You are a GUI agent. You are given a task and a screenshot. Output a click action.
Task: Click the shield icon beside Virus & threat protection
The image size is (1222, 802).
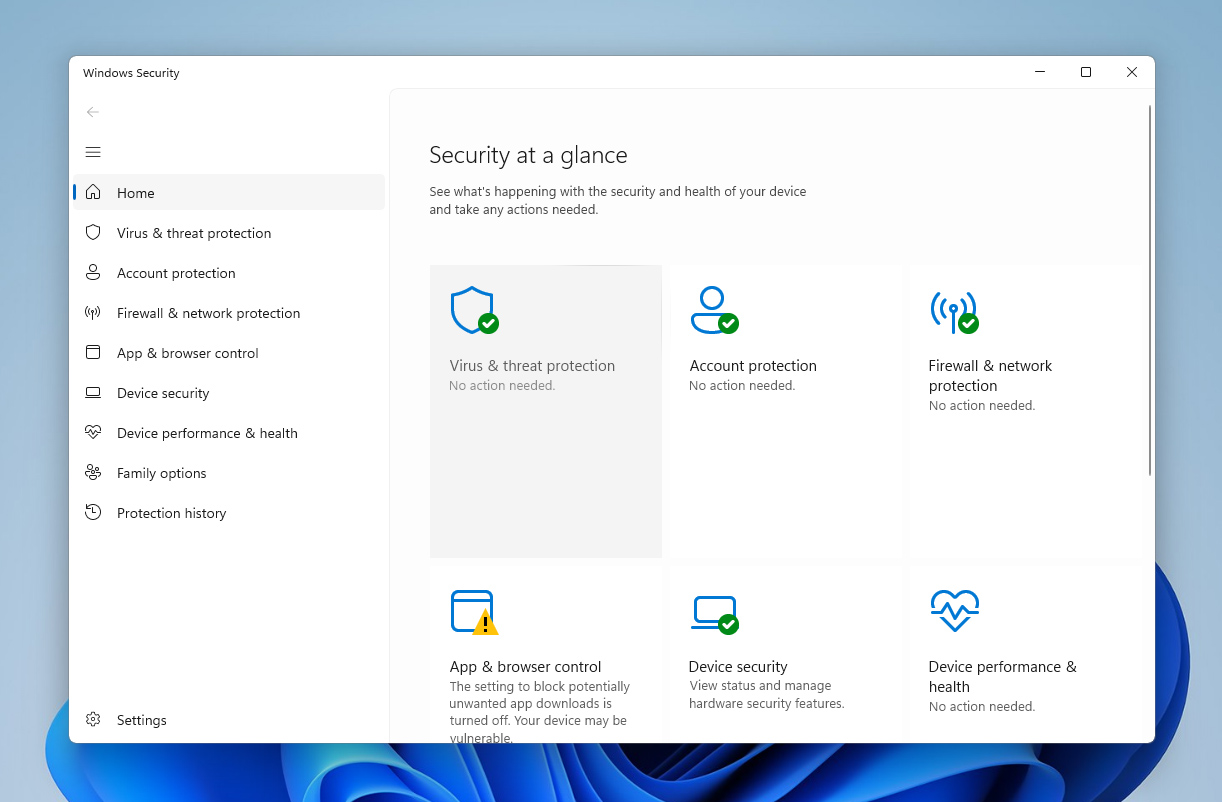(x=93, y=232)
